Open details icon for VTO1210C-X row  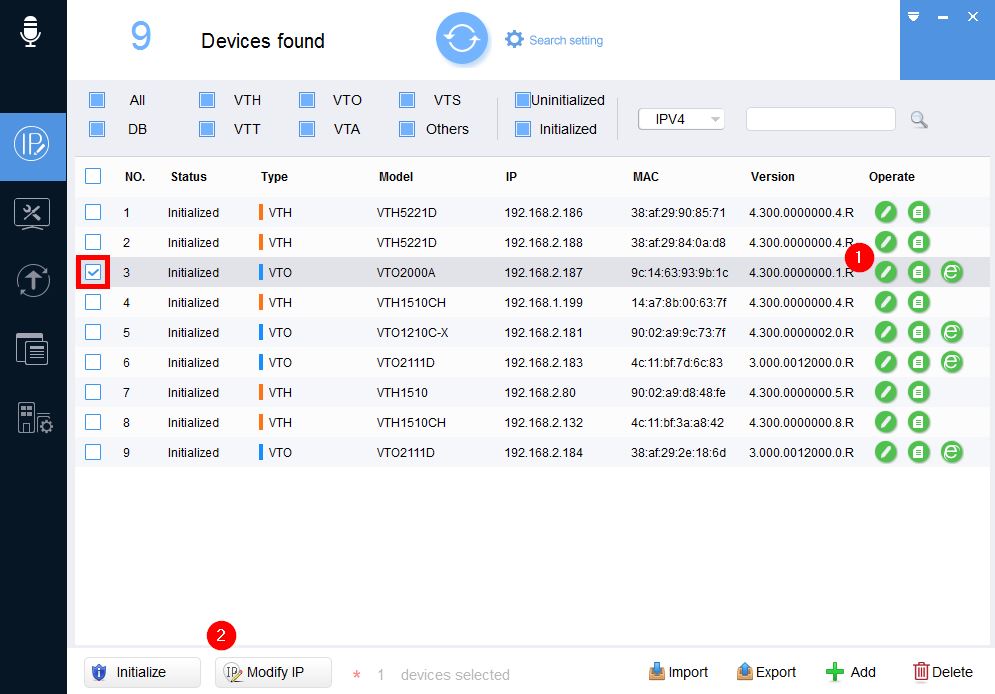coord(918,332)
